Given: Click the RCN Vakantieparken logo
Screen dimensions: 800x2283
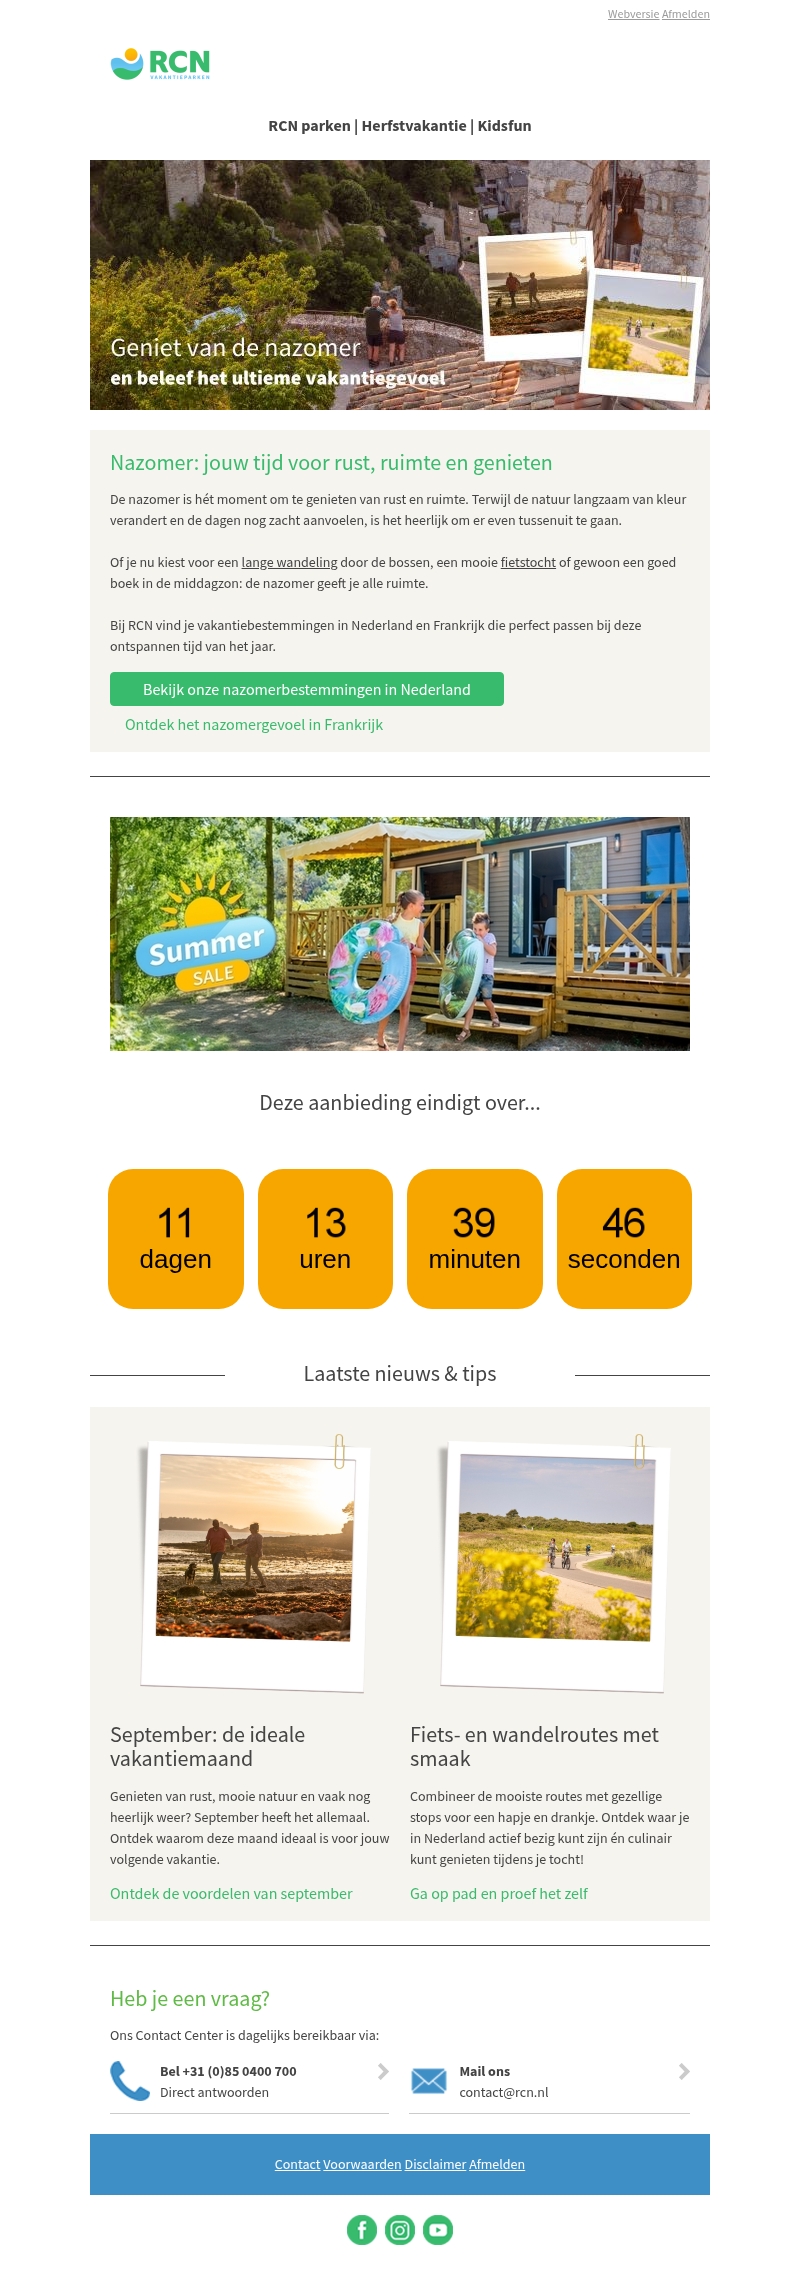Looking at the screenshot, I should [x=160, y=64].
